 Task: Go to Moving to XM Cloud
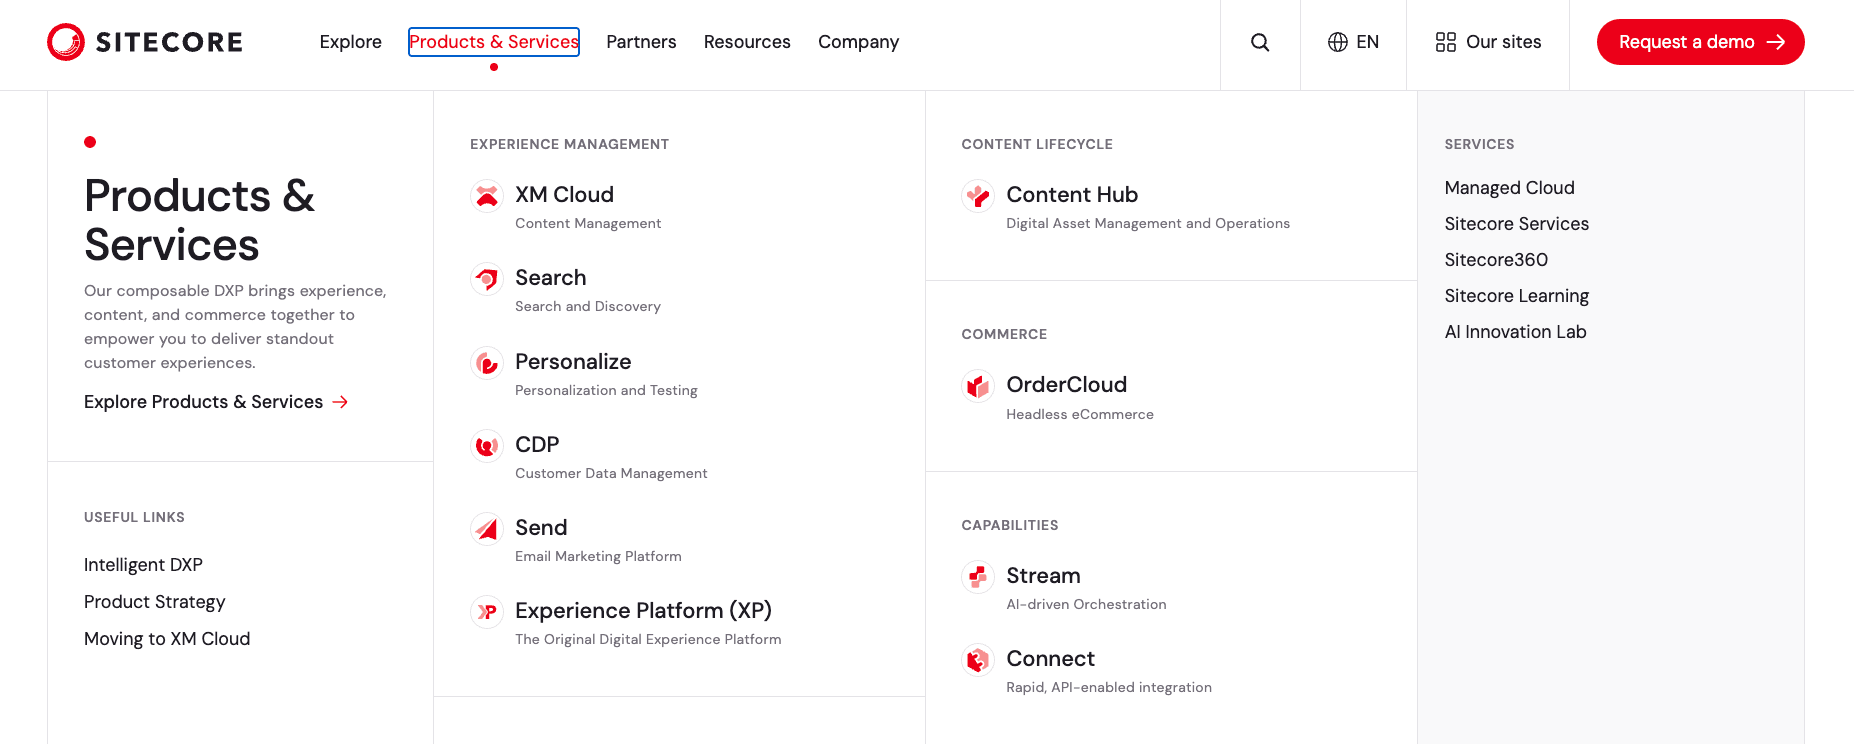tap(167, 639)
